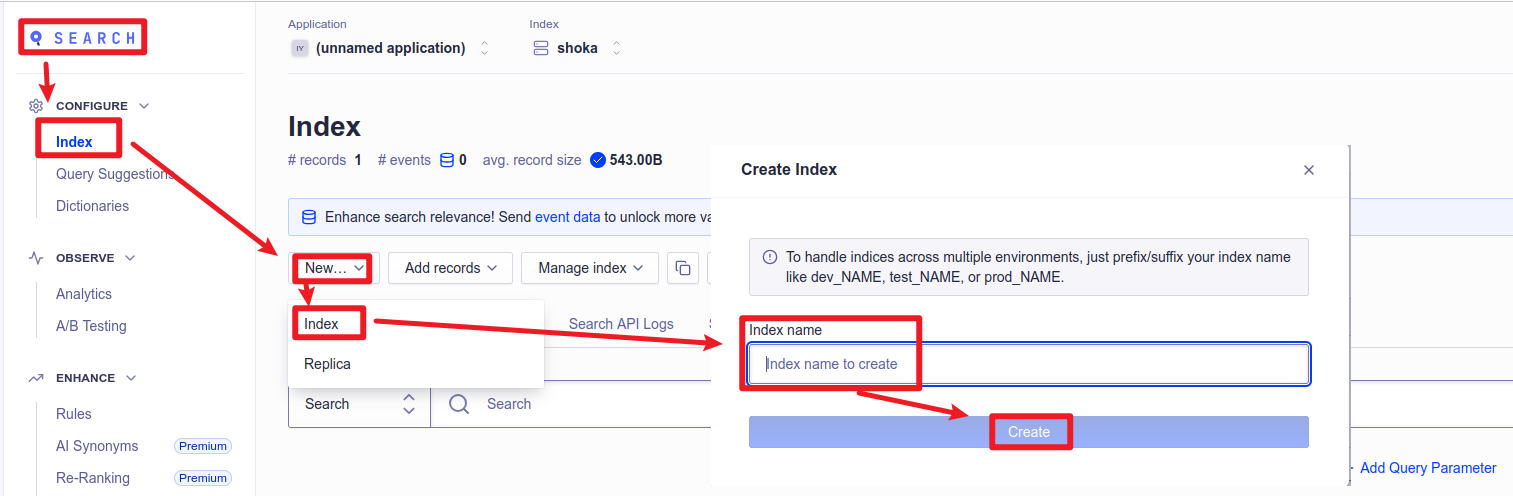Collapse the Configure sidebar section
Image resolution: width=1513 pixels, height=496 pixels.
(x=144, y=106)
